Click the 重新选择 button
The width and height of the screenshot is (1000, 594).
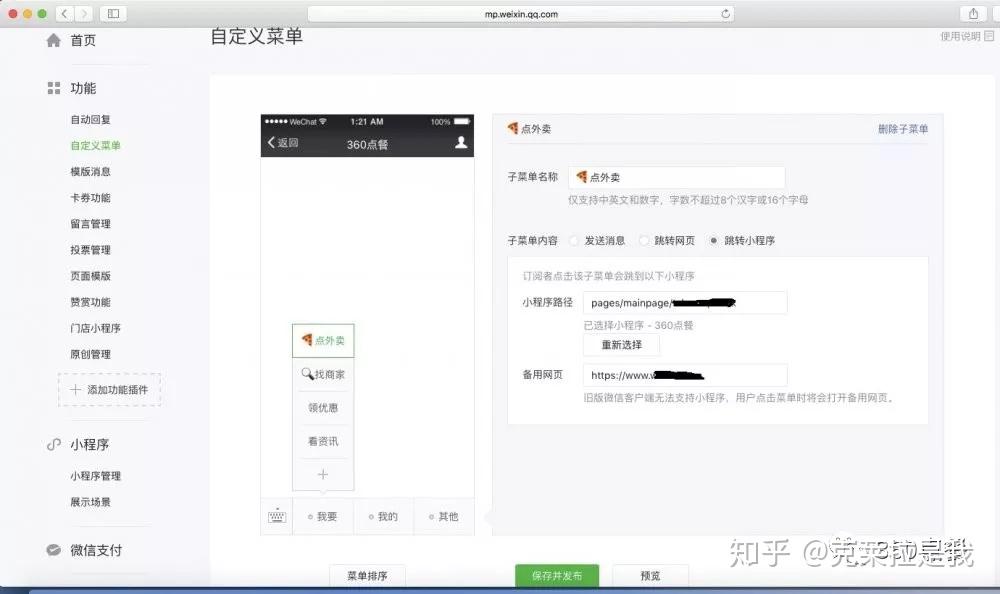click(622, 345)
